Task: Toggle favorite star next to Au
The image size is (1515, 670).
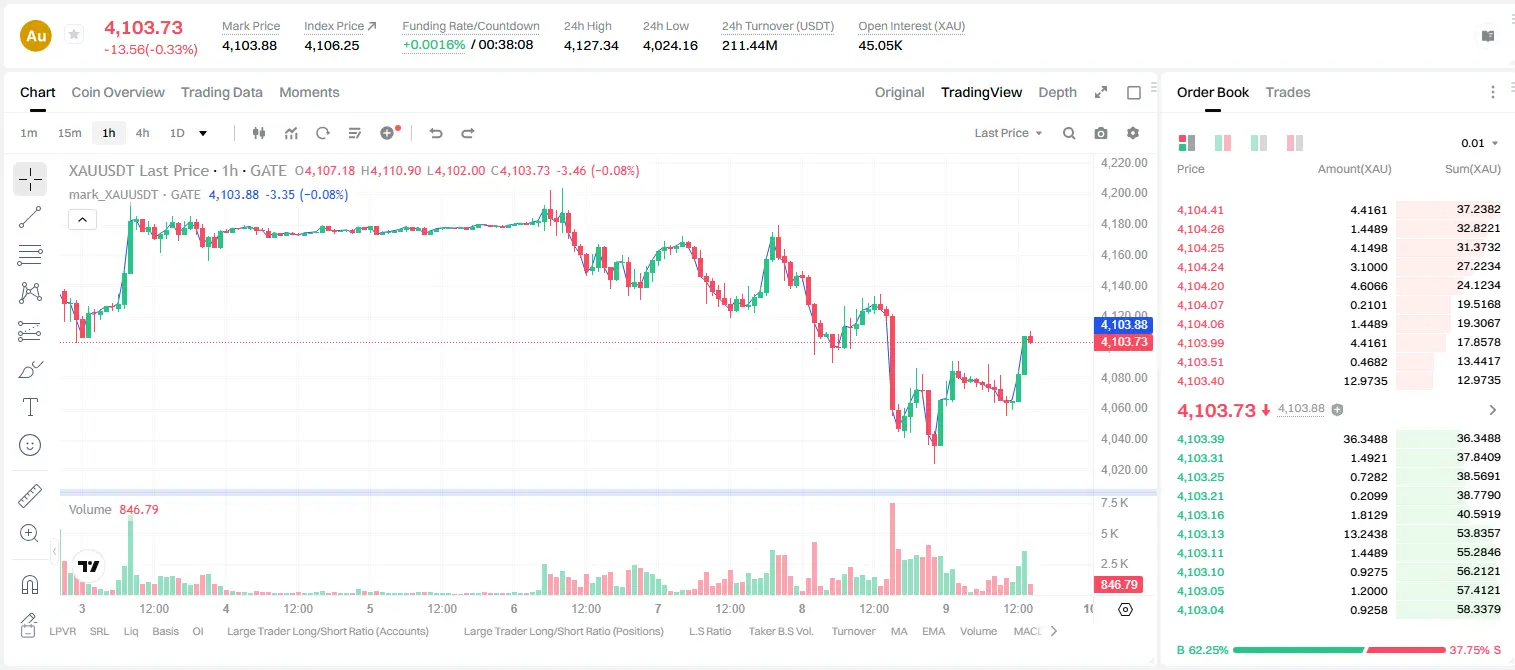Action: click(x=73, y=35)
